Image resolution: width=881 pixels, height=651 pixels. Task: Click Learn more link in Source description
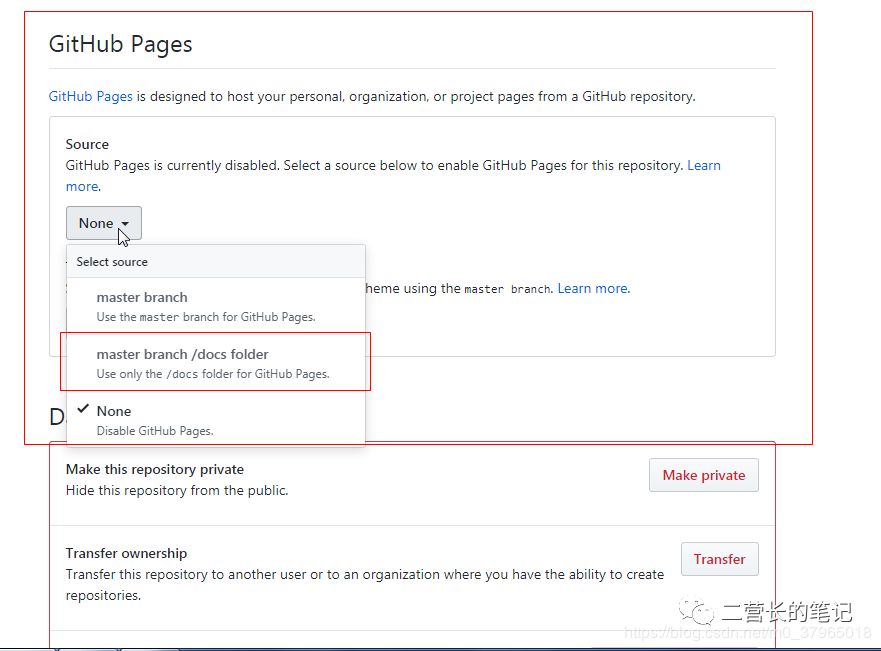pyautogui.click(x=703, y=165)
